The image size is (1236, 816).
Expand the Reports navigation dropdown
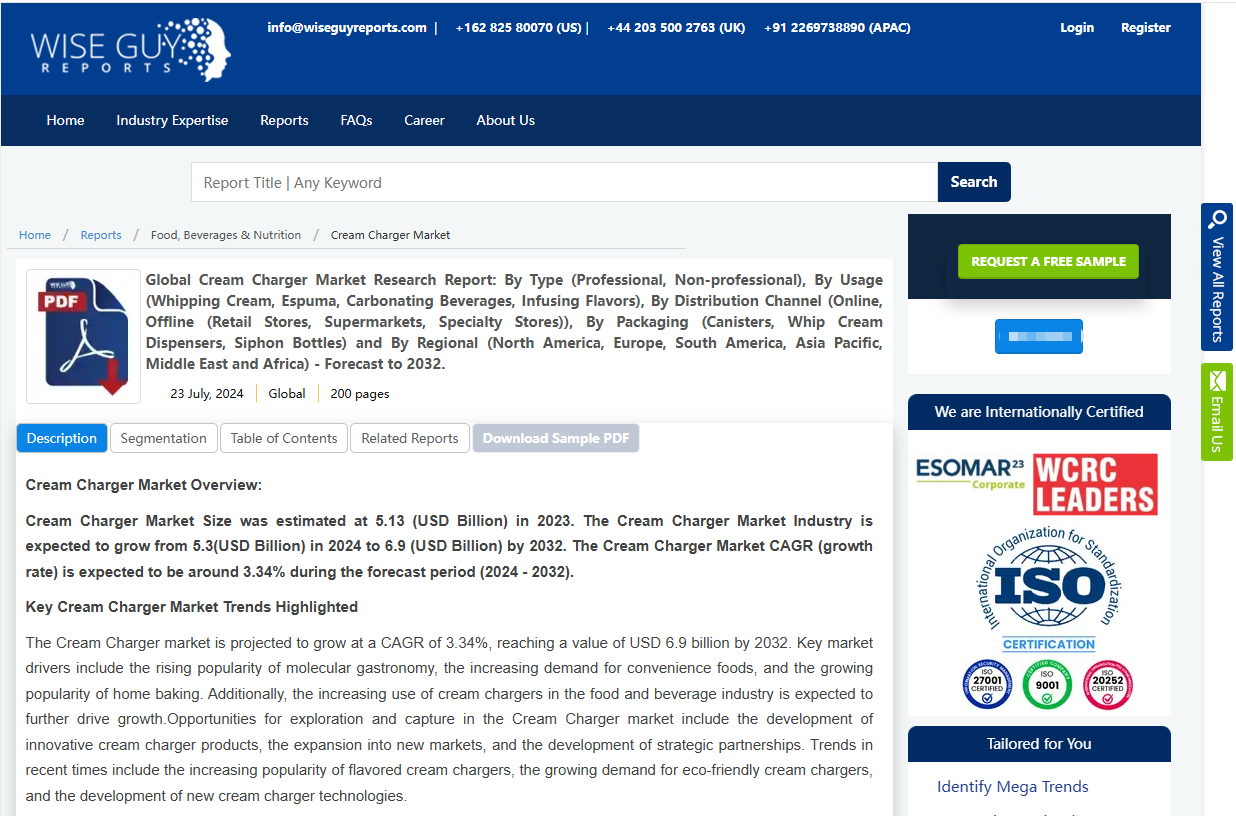click(x=283, y=120)
